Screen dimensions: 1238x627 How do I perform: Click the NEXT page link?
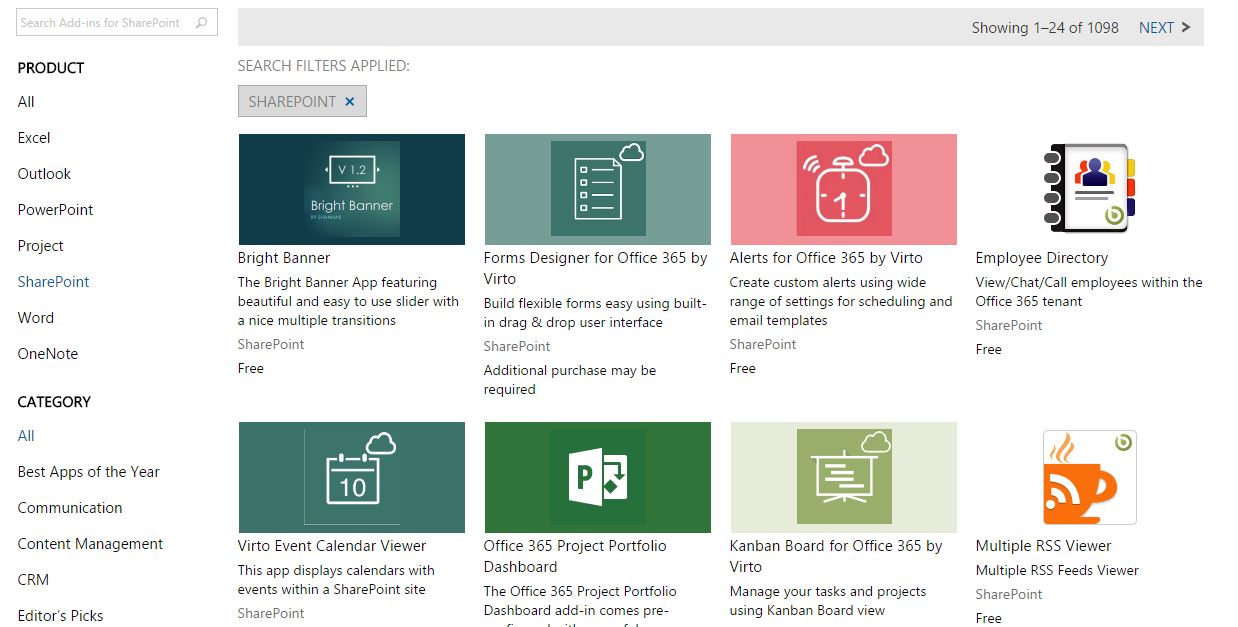[1156, 28]
